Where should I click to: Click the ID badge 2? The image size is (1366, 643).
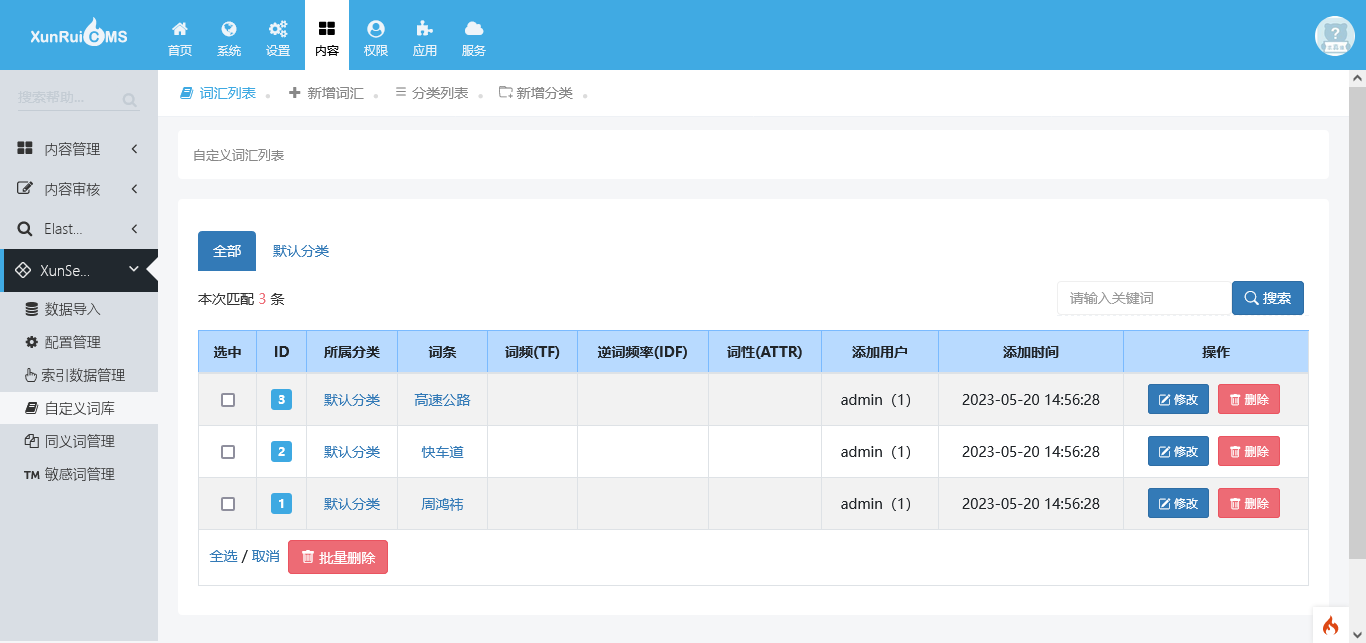(x=282, y=451)
